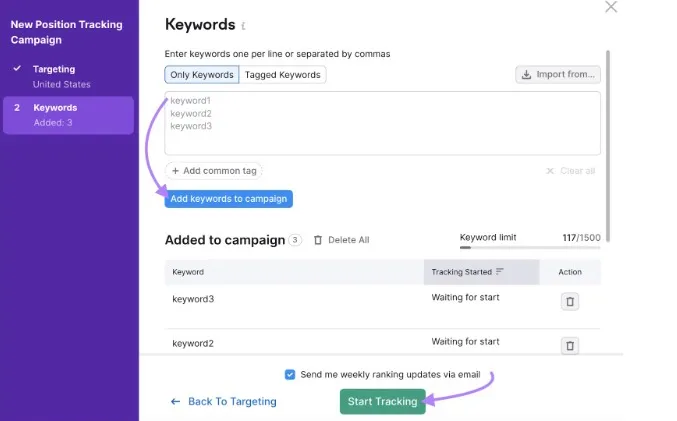
Task: Click the dialog vertical scrollbar
Action: tap(608, 146)
